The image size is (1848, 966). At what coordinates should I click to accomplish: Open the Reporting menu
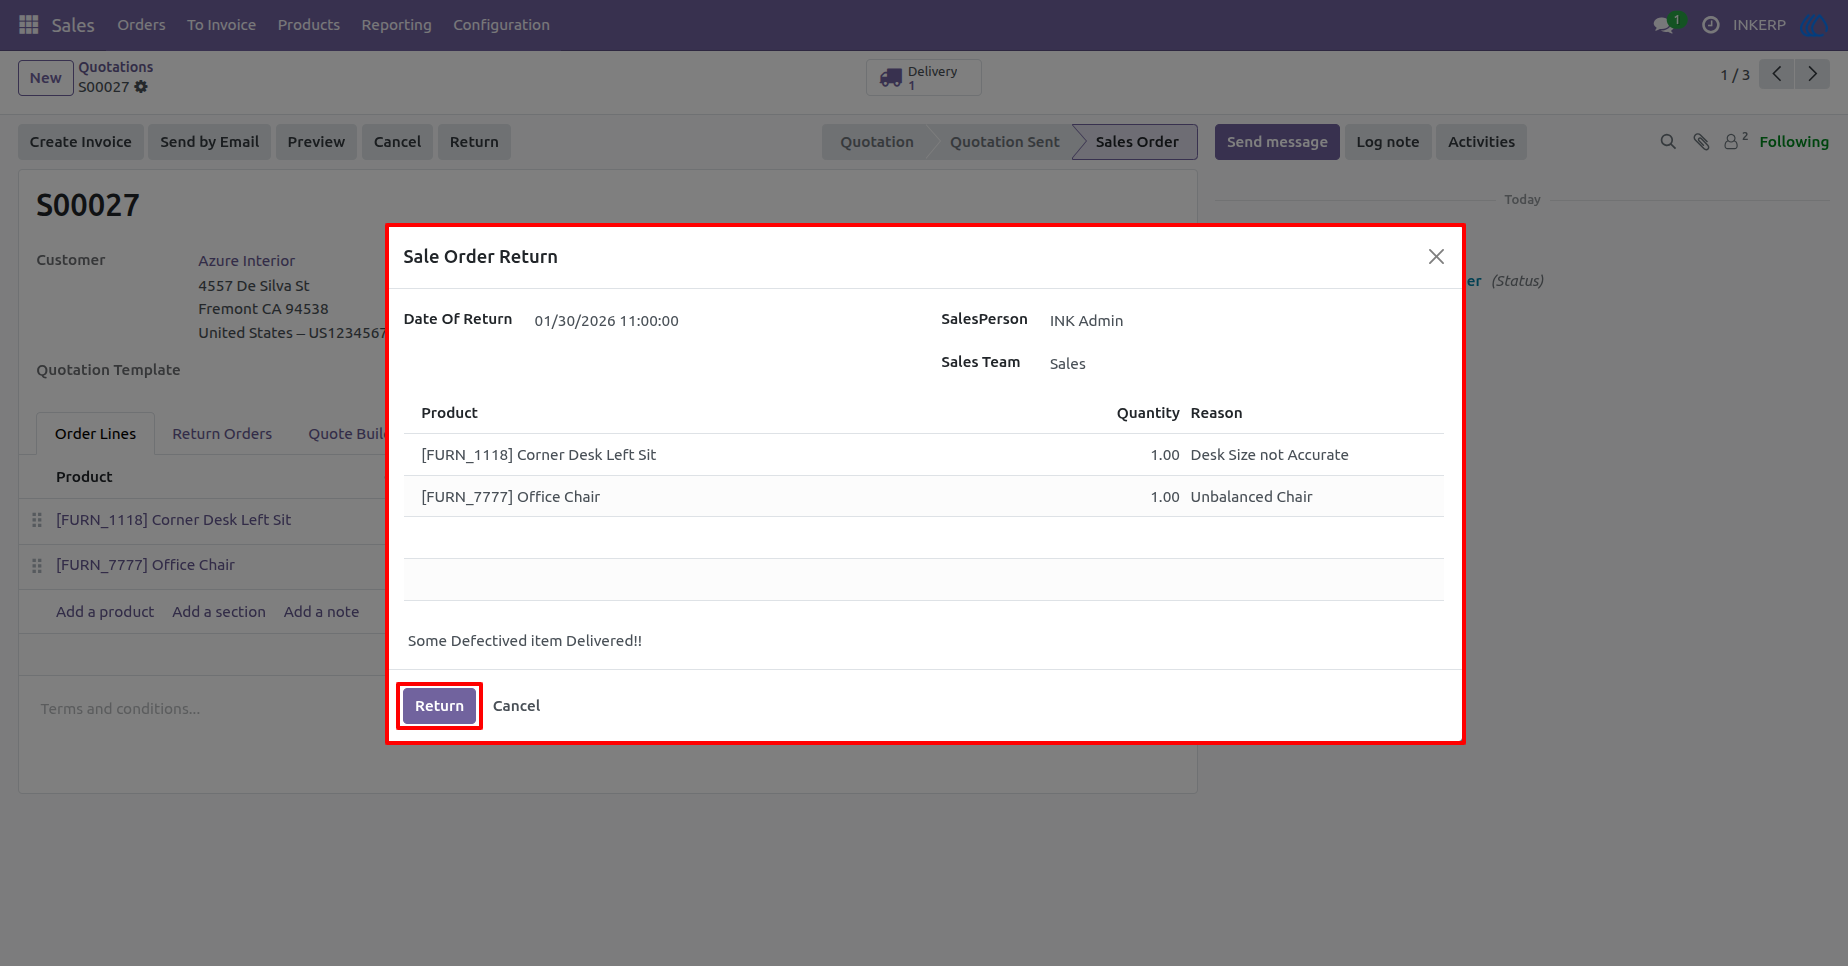(396, 25)
